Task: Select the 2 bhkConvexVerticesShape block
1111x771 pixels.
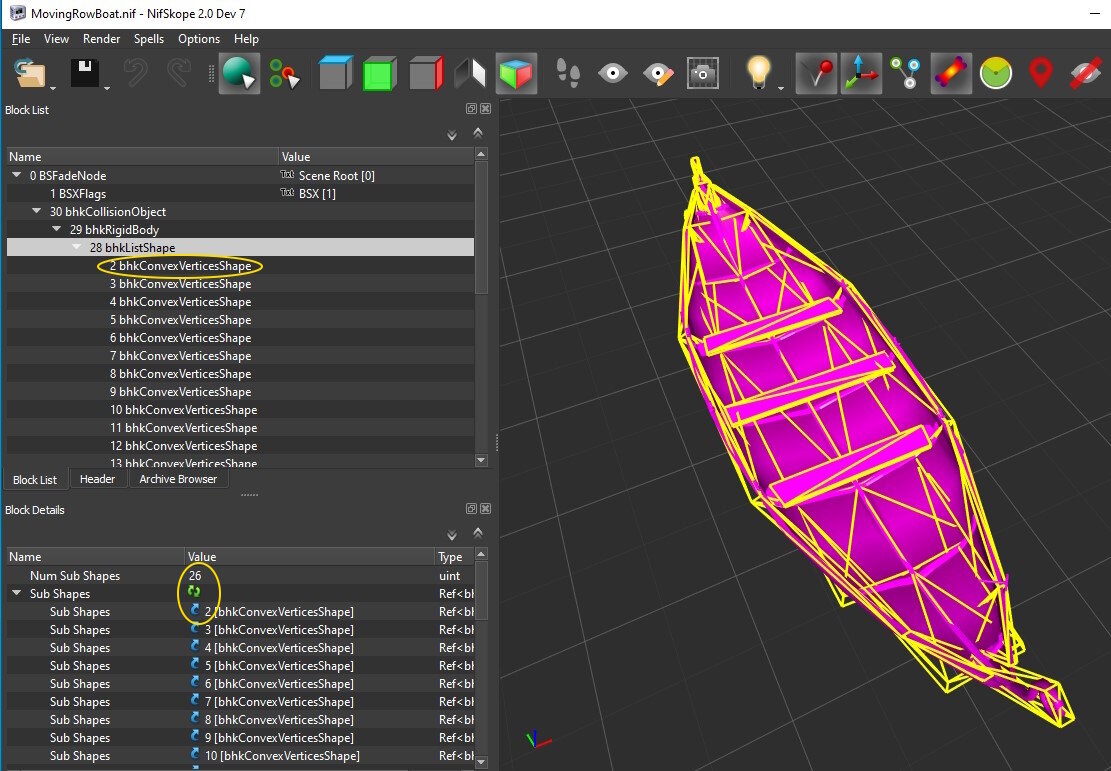Action: click(180, 266)
